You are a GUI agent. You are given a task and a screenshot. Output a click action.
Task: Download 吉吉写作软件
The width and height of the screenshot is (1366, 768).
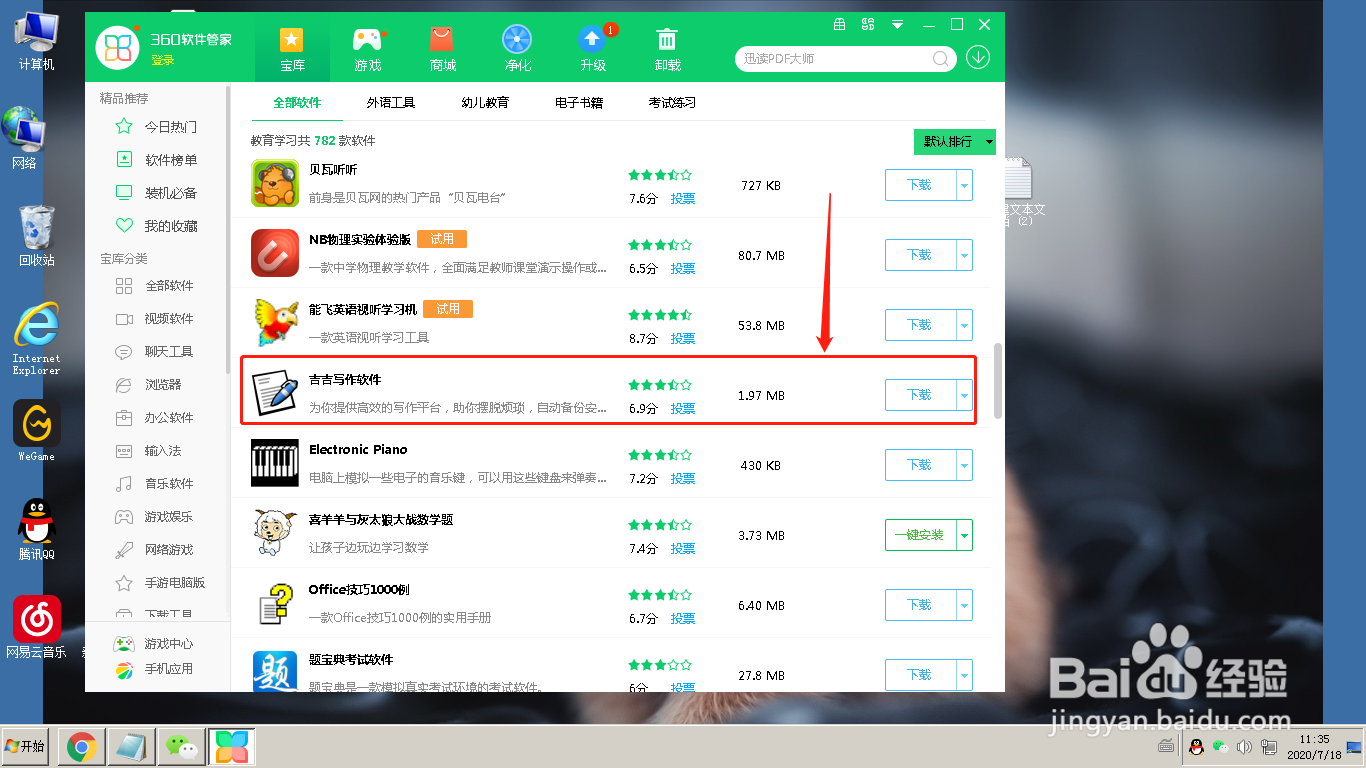(920, 395)
